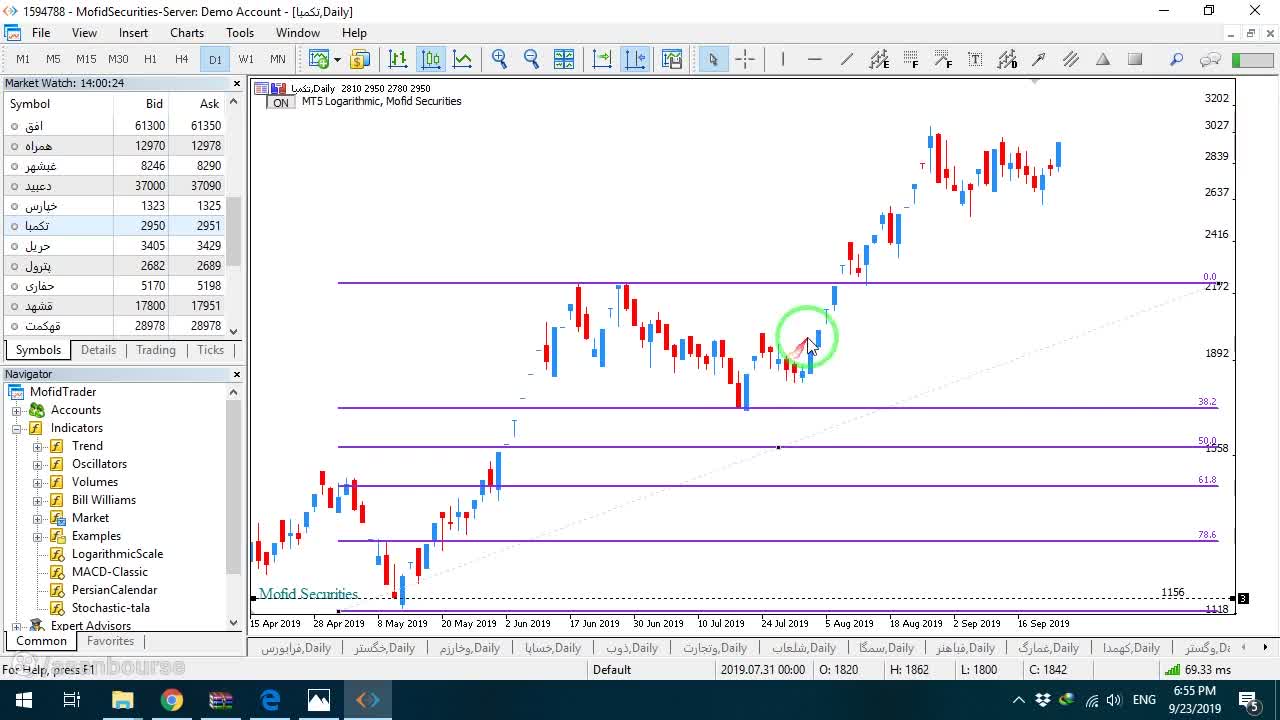Click the ON button on the chart
This screenshot has height=720, width=1280.
coord(281,103)
